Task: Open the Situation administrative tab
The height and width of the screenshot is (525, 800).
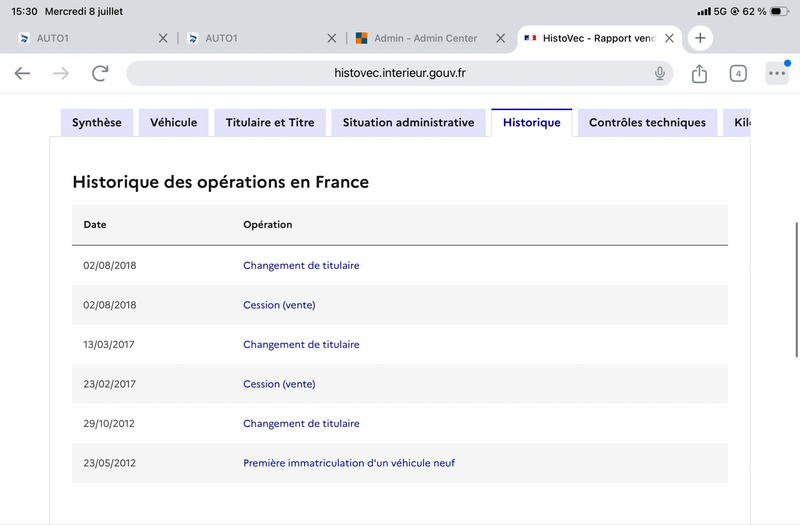Action: (409, 122)
